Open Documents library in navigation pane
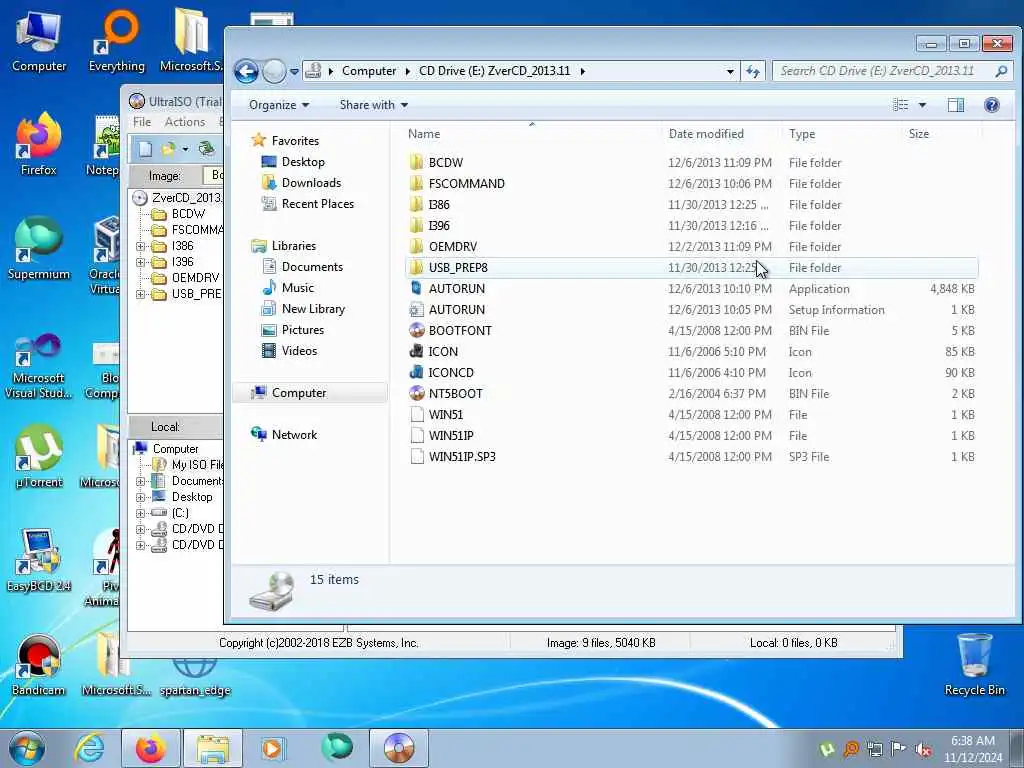The height and width of the screenshot is (768, 1024). point(302,266)
